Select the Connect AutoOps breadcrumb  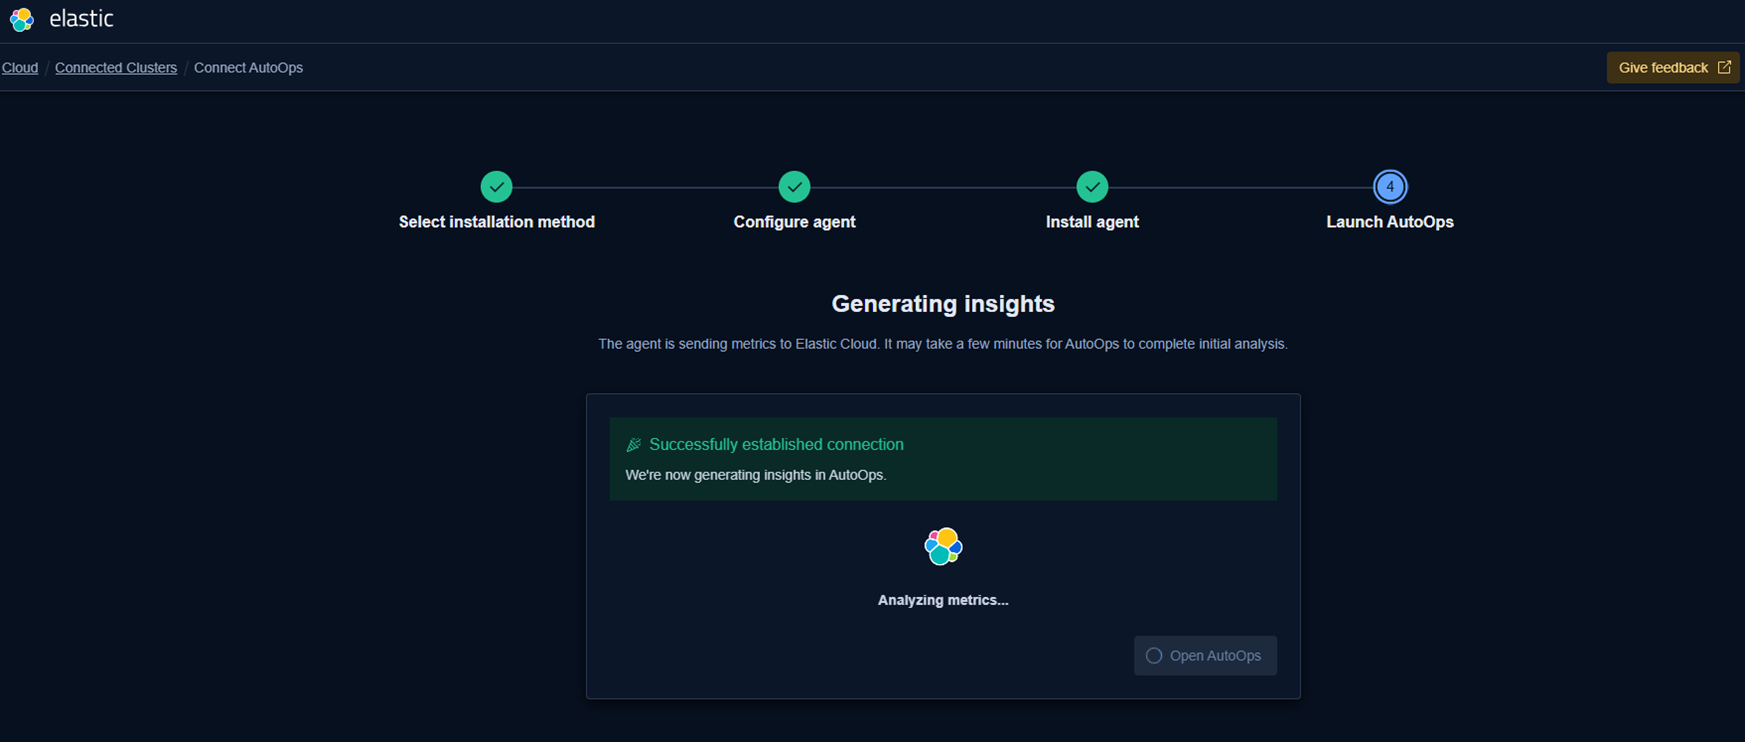[248, 68]
